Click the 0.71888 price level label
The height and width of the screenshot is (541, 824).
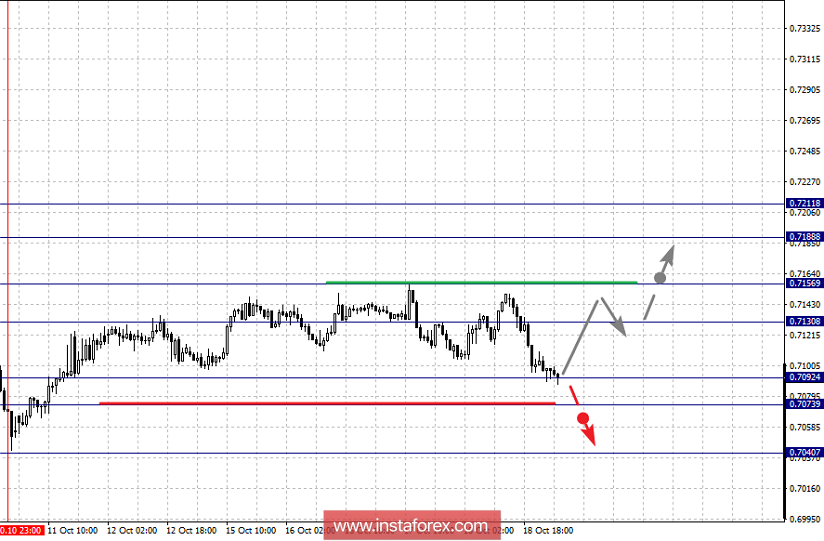pyautogui.click(x=805, y=237)
